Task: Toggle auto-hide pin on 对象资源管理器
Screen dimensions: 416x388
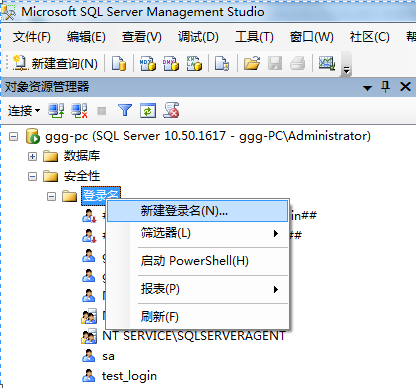Action: 386,87
